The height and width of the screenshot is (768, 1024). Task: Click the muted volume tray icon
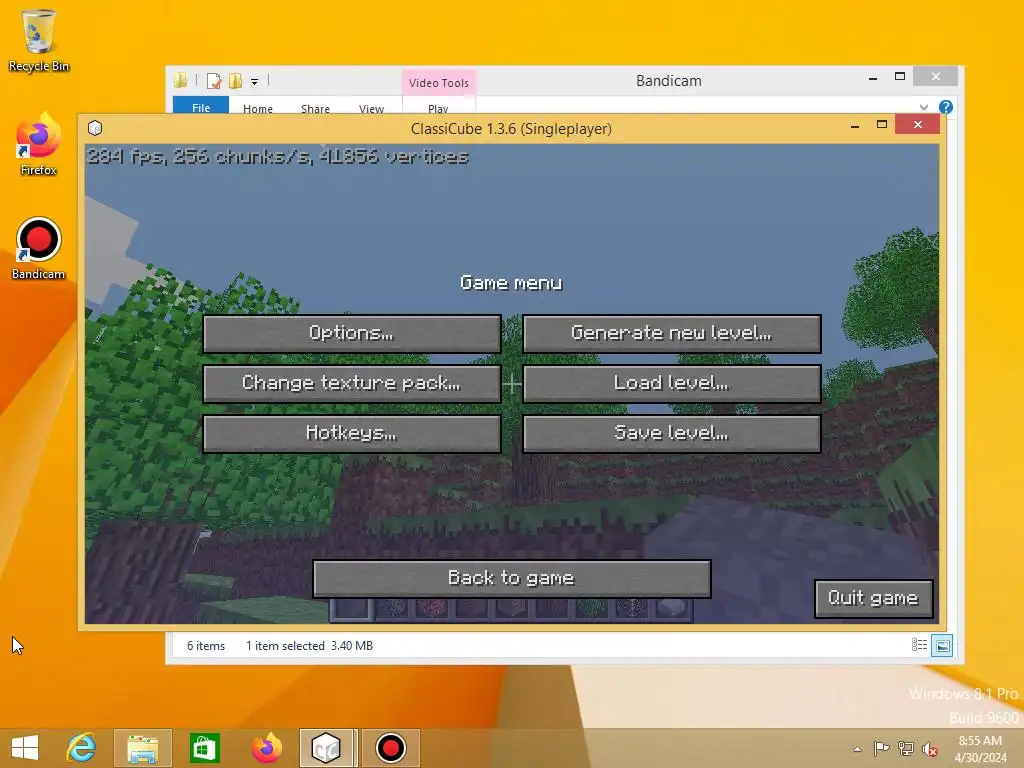[929, 749]
